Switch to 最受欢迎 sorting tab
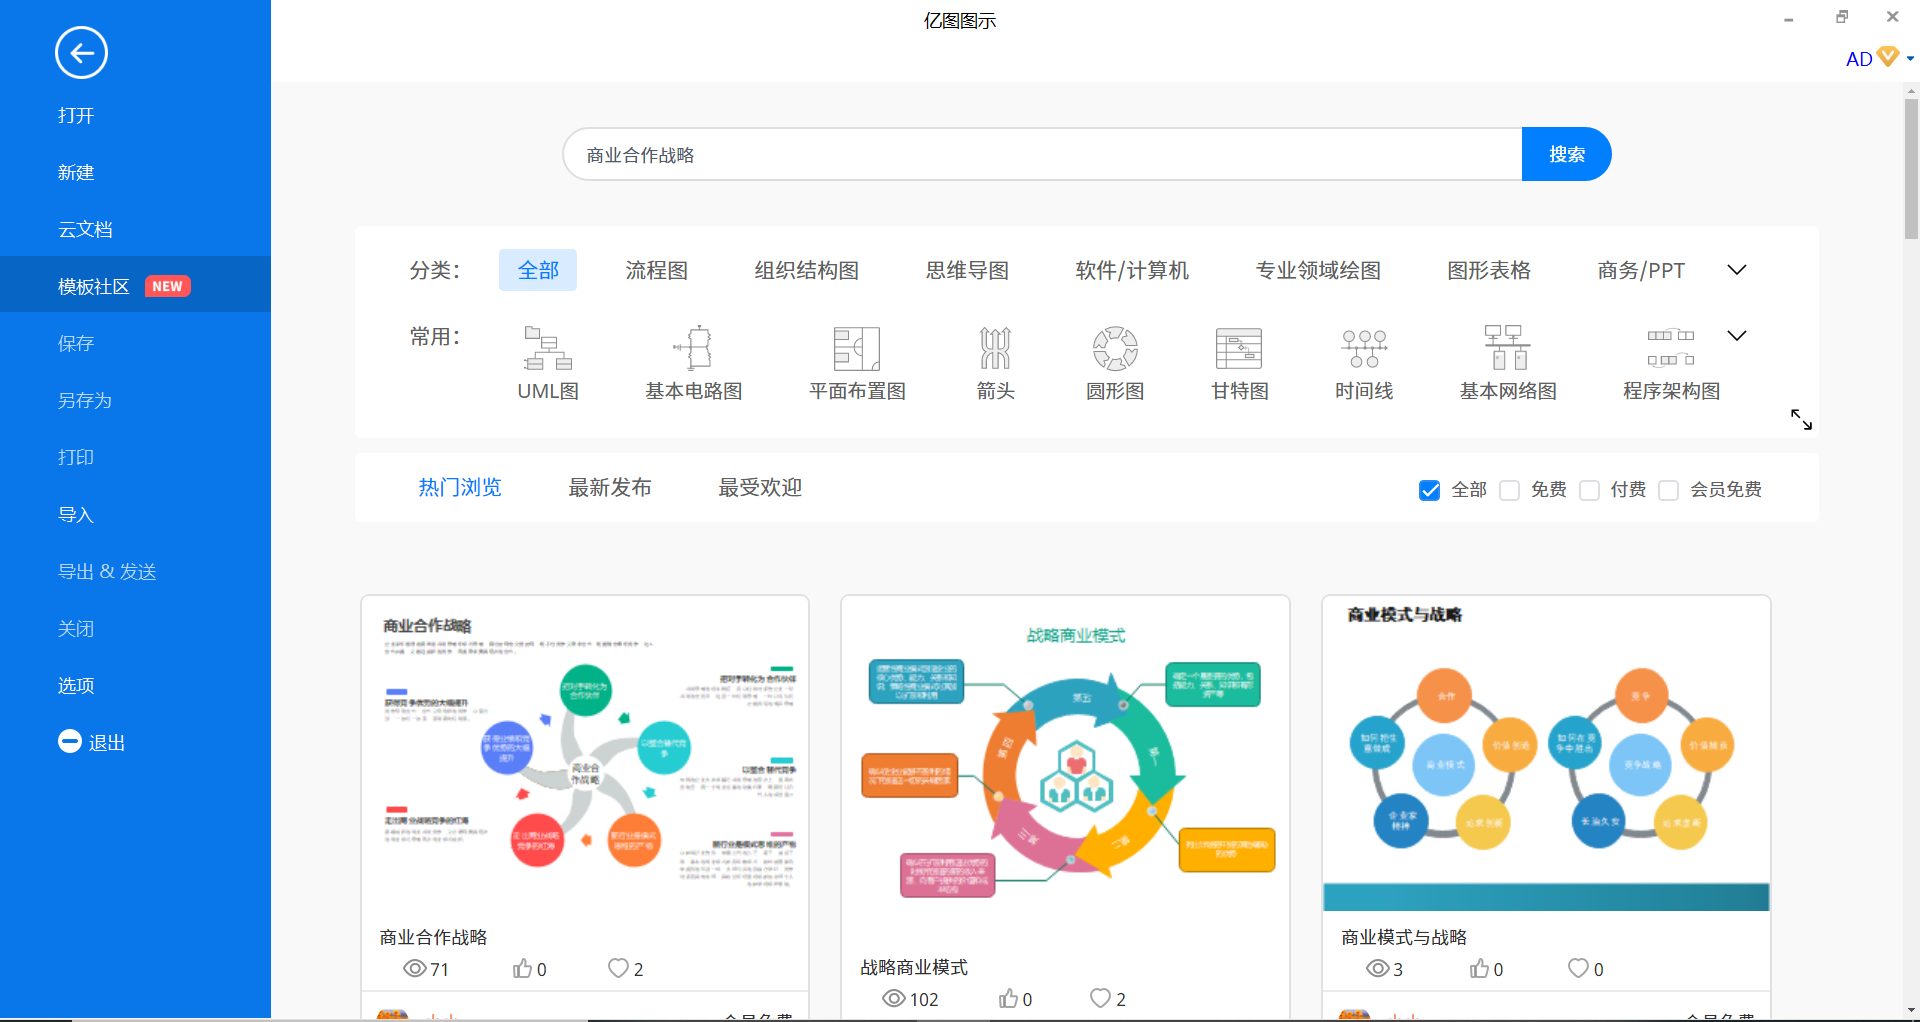The height and width of the screenshot is (1022, 1920). 760,487
